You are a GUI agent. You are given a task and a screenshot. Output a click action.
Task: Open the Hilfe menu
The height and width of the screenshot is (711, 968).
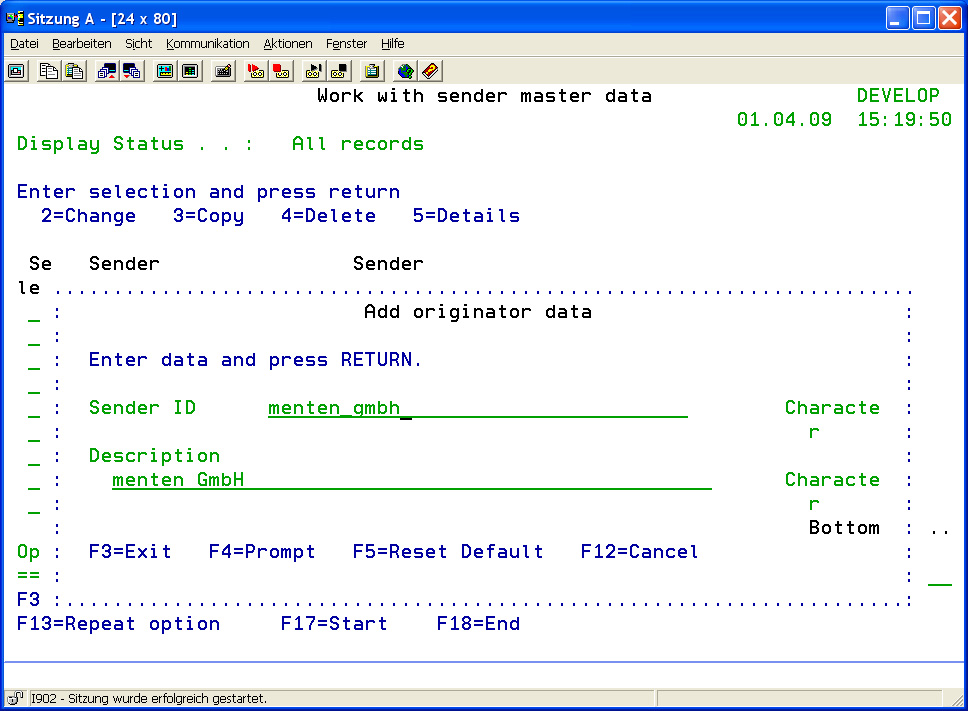[392, 44]
